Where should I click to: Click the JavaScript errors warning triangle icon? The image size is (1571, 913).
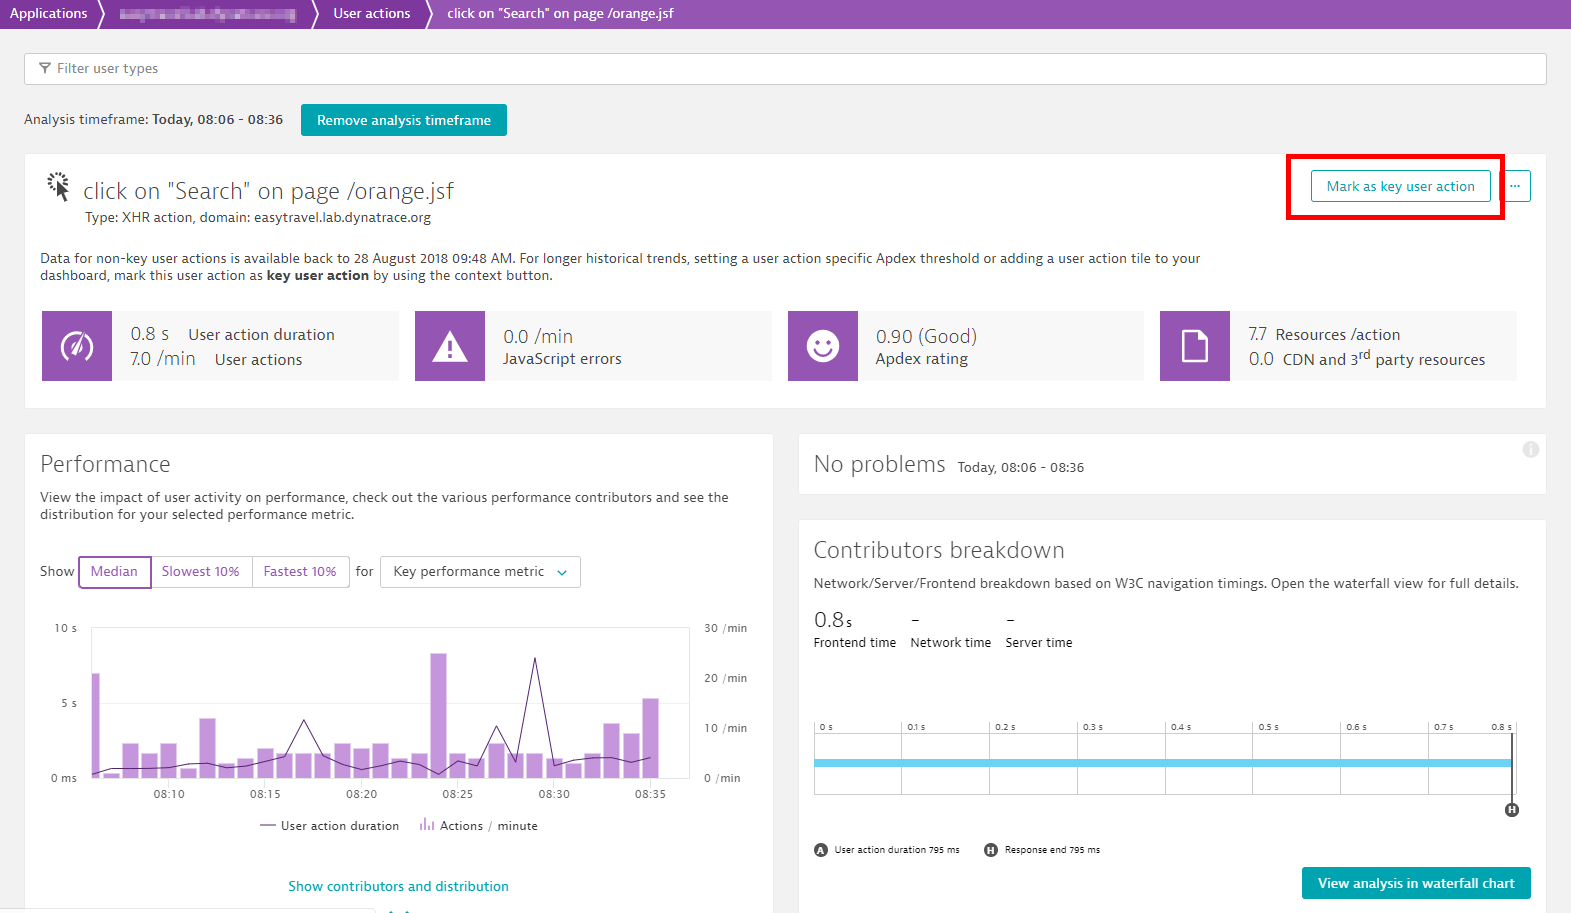coord(450,346)
